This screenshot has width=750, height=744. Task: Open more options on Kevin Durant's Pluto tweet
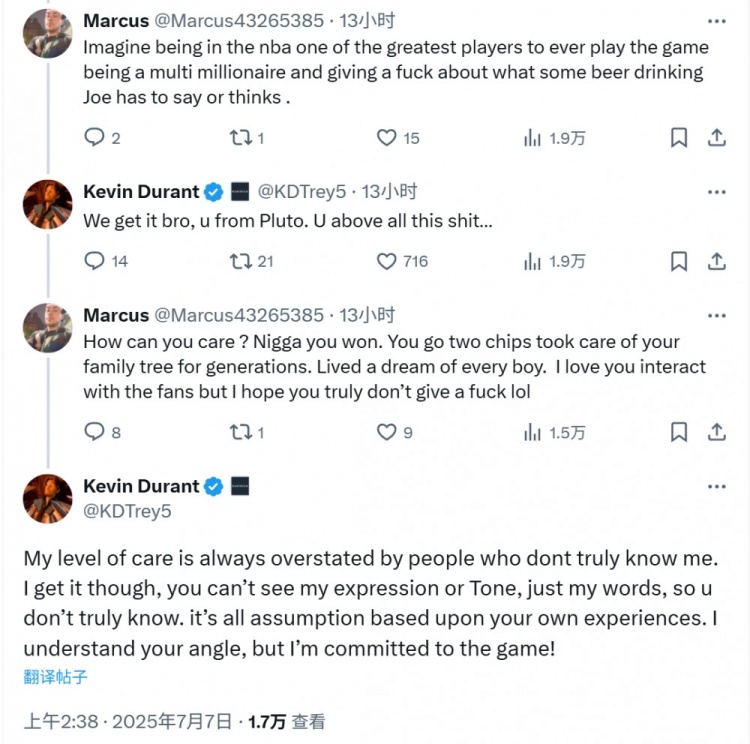click(716, 192)
